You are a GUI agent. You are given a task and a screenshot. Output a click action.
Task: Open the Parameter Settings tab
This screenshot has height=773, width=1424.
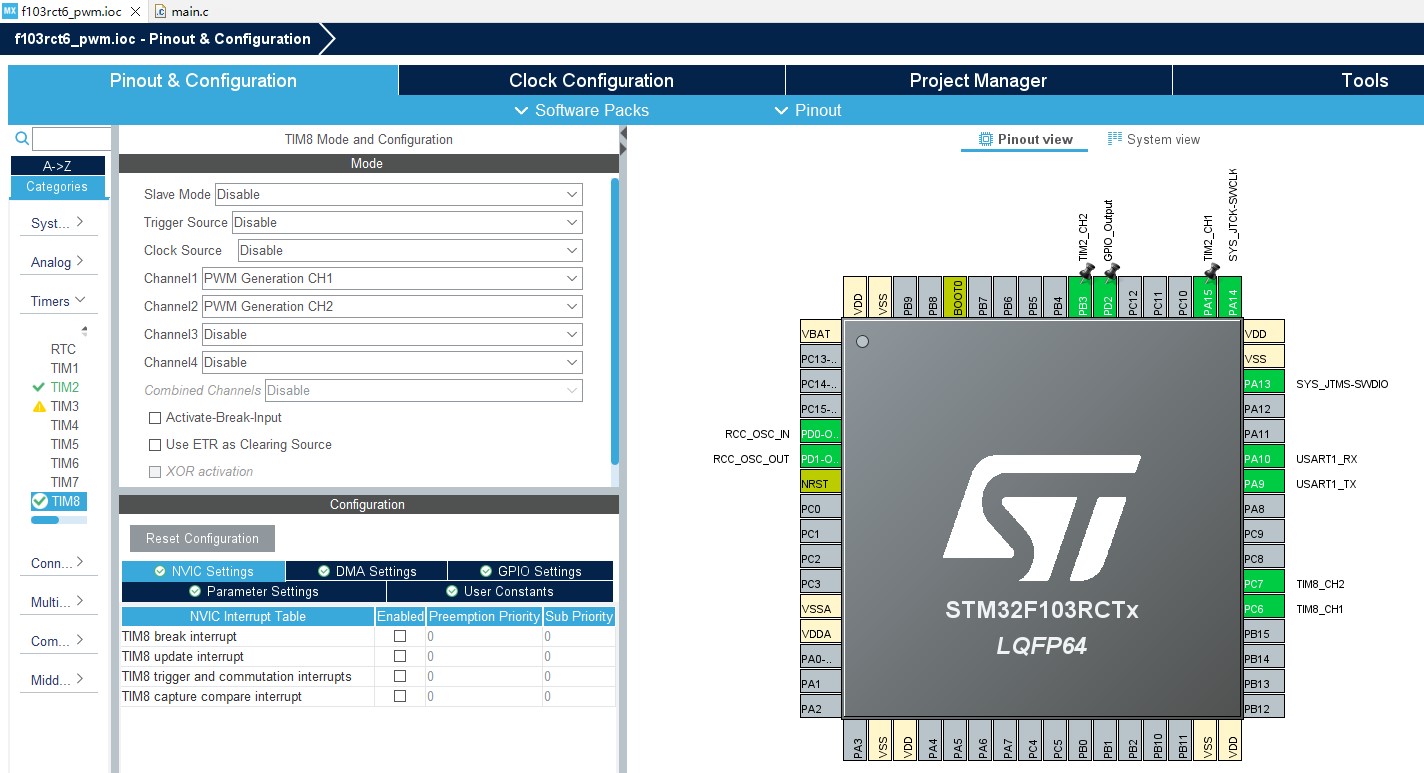[254, 591]
